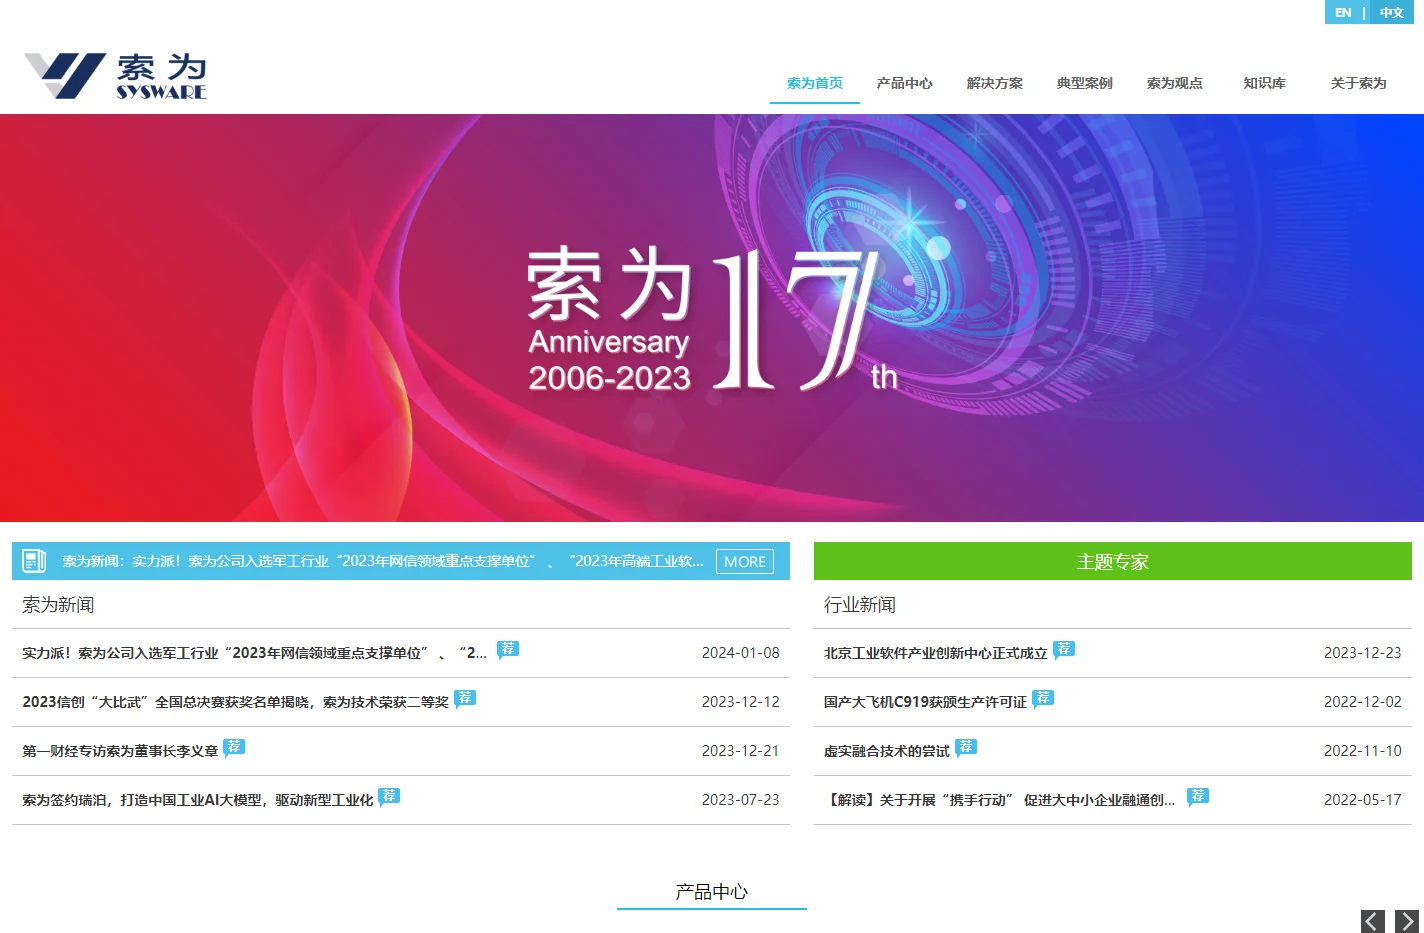
Task: Open the 关于索为 nav menu
Action: 1358,83
